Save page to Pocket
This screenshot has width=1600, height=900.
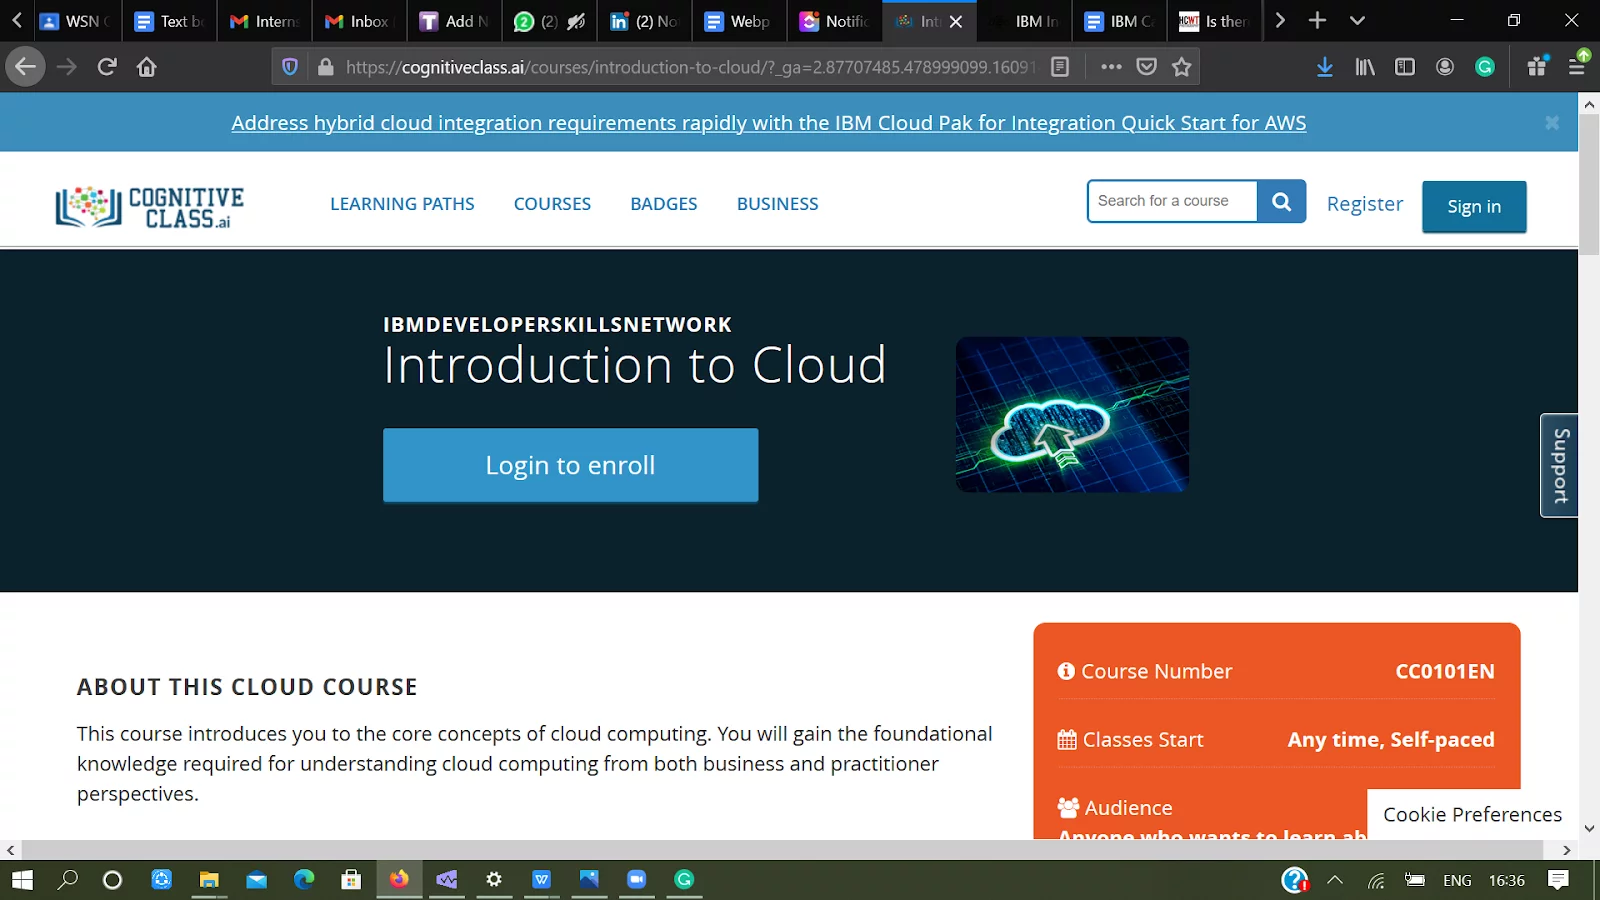[x=1147, y=67]
